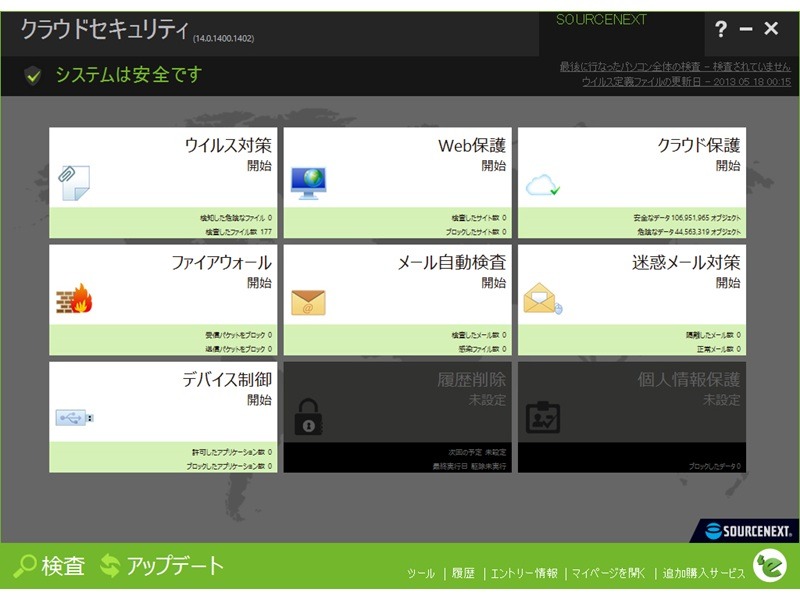Click the paperclip document icon in ウイルス対策
800x600 pixels.
tap(74, 182)
